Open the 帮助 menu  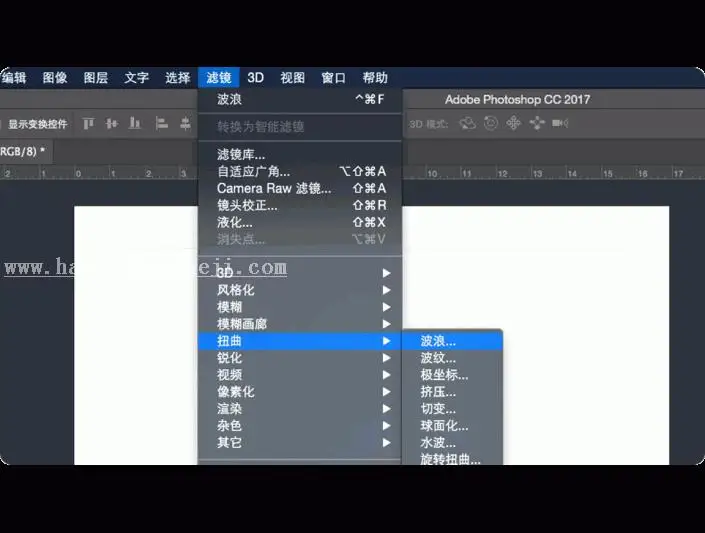pyautogui.click(x=375, y=77)
